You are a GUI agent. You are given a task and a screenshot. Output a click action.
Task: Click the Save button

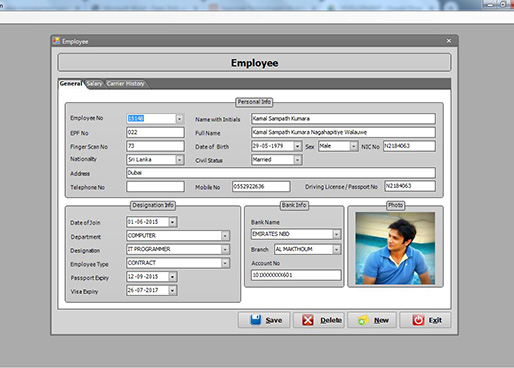pyautogui.click(x=264, y=320)
